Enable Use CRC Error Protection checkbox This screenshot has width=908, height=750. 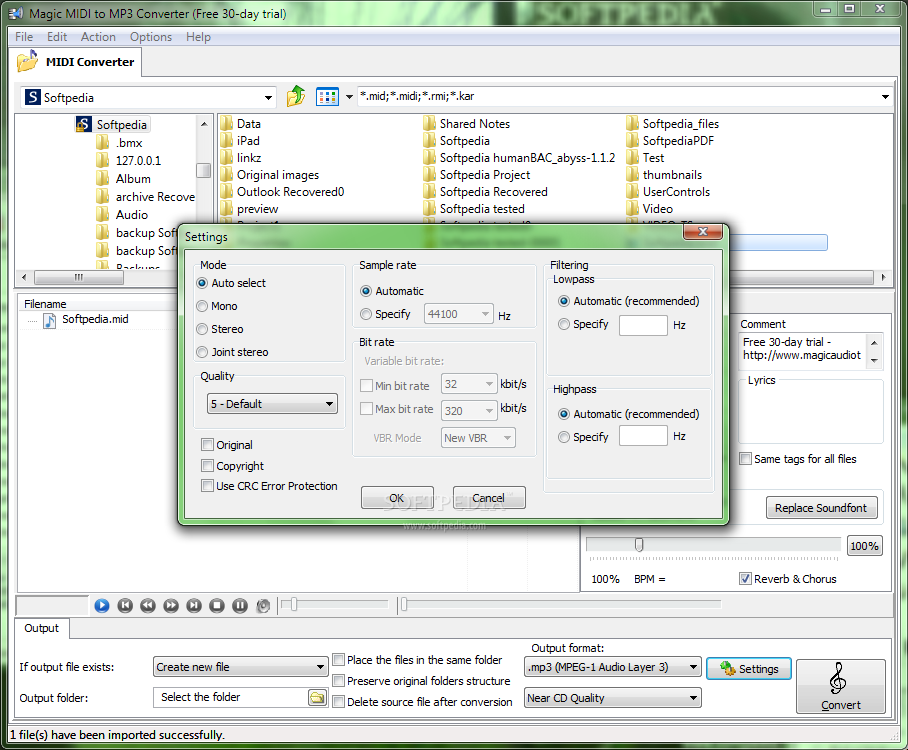pos(207,486)
